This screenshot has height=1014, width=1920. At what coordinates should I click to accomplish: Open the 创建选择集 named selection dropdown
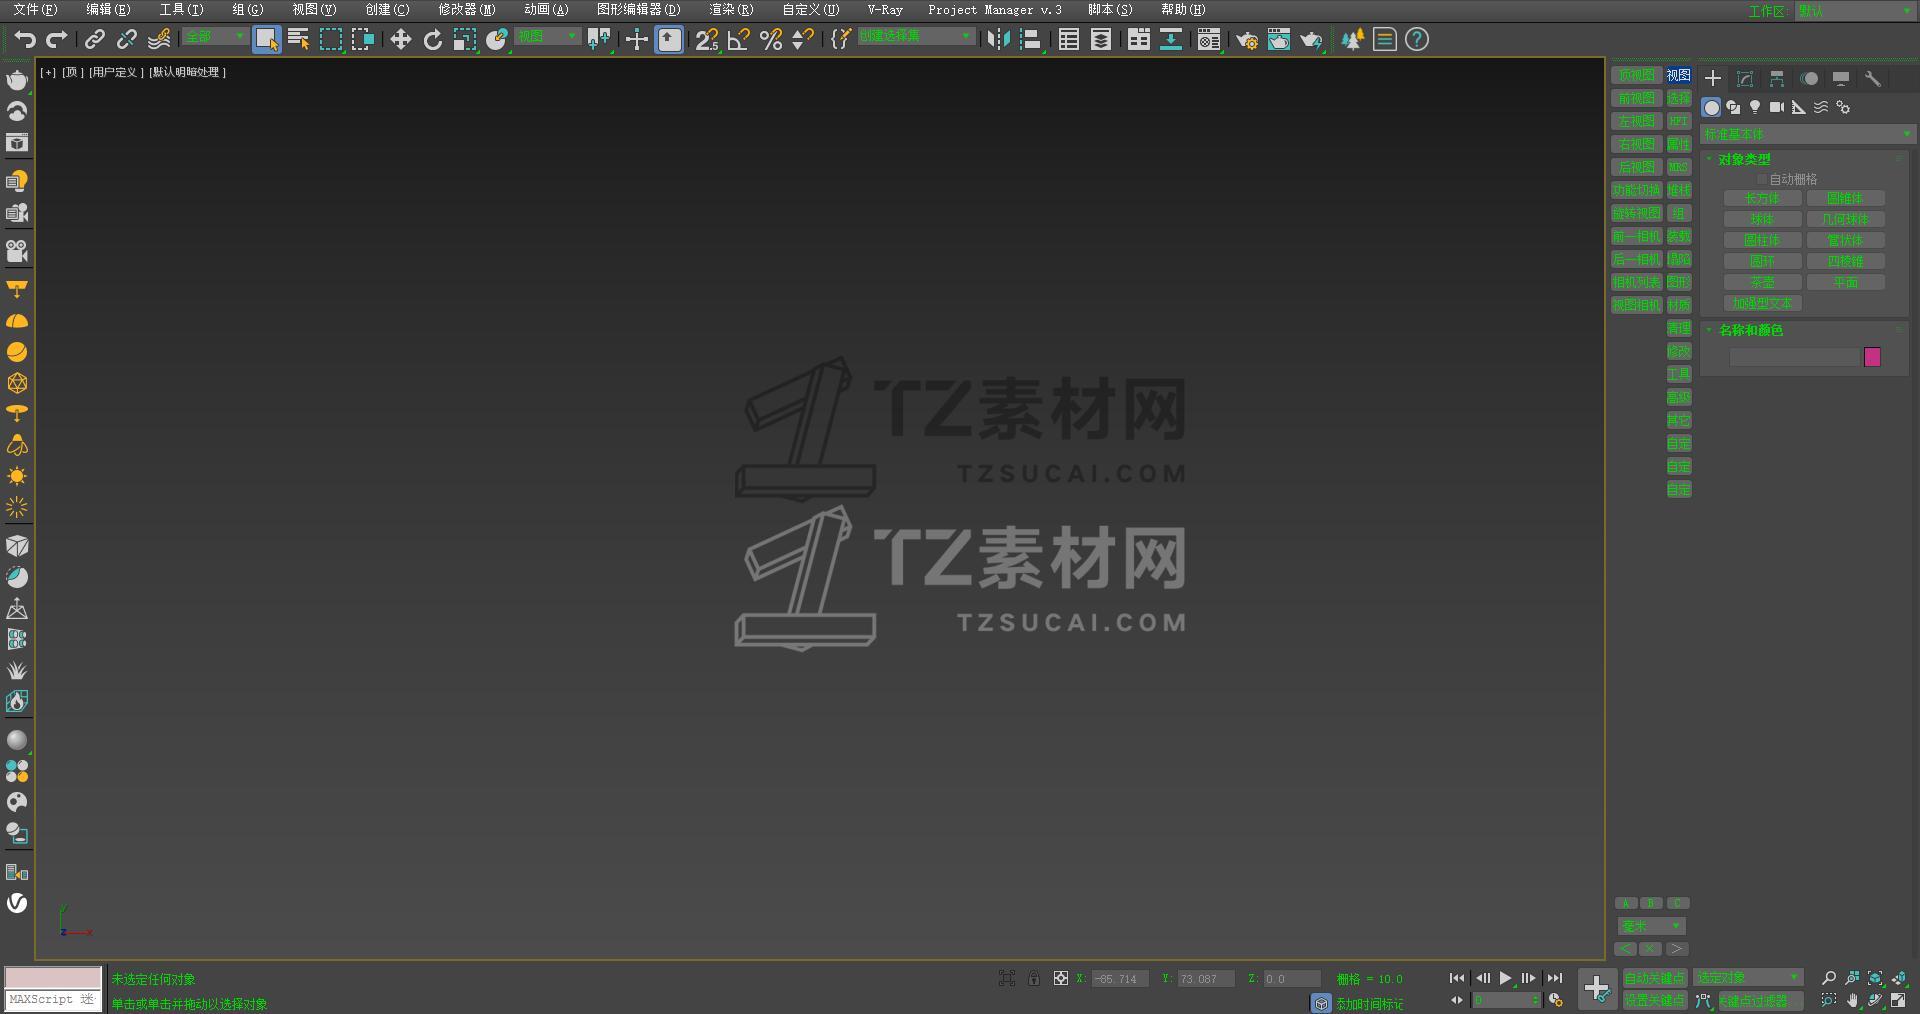click(x=916, y=36)
